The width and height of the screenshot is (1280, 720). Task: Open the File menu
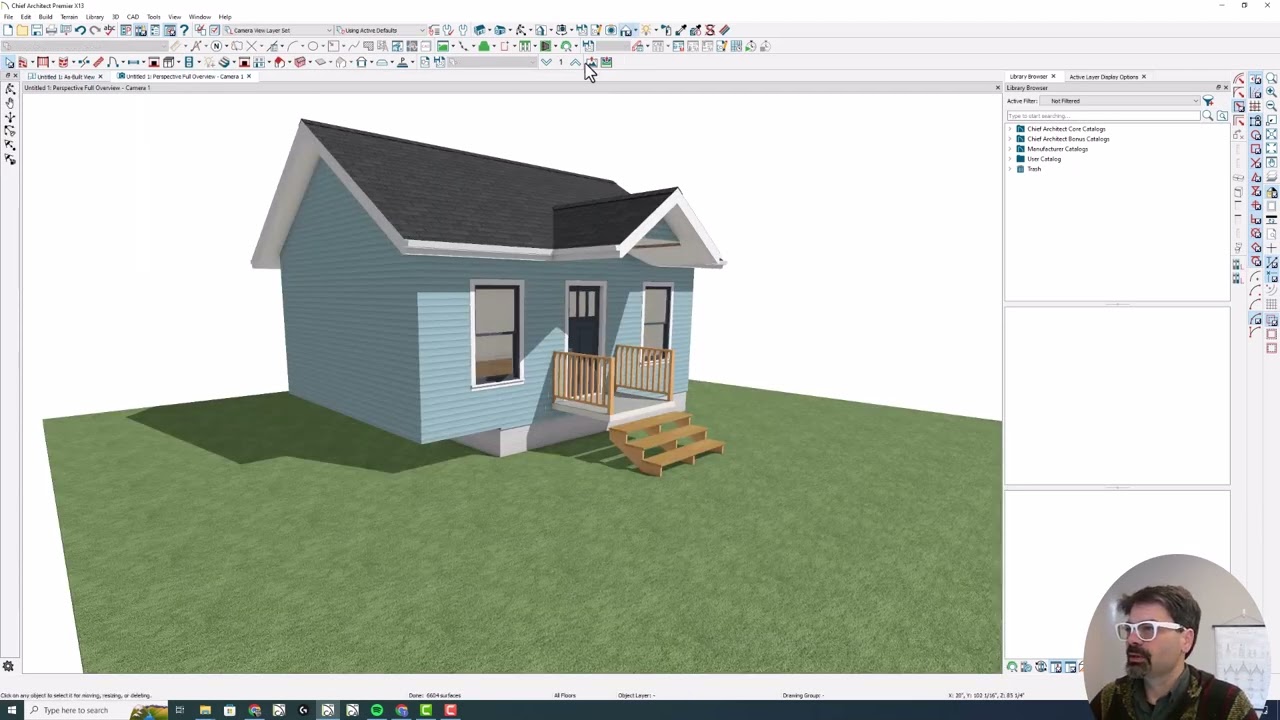pyautogui.click(x=8, y=17)
